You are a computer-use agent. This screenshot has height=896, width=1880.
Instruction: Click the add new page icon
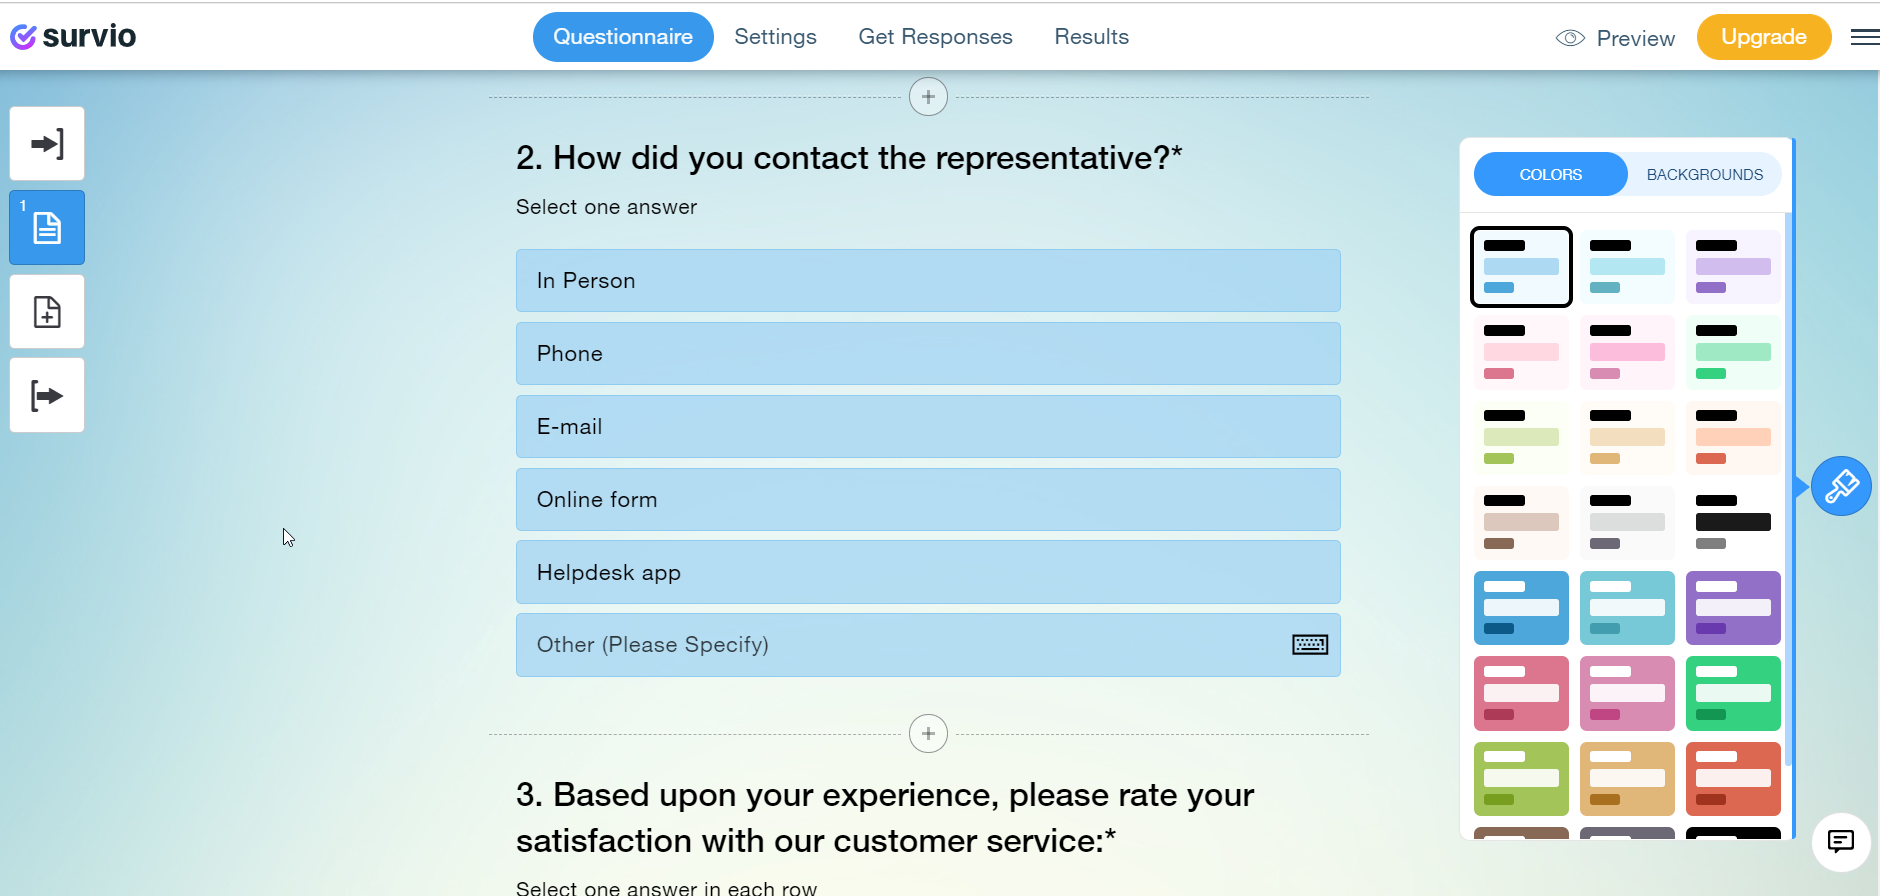pyautogui.click(x=47, y=312)
